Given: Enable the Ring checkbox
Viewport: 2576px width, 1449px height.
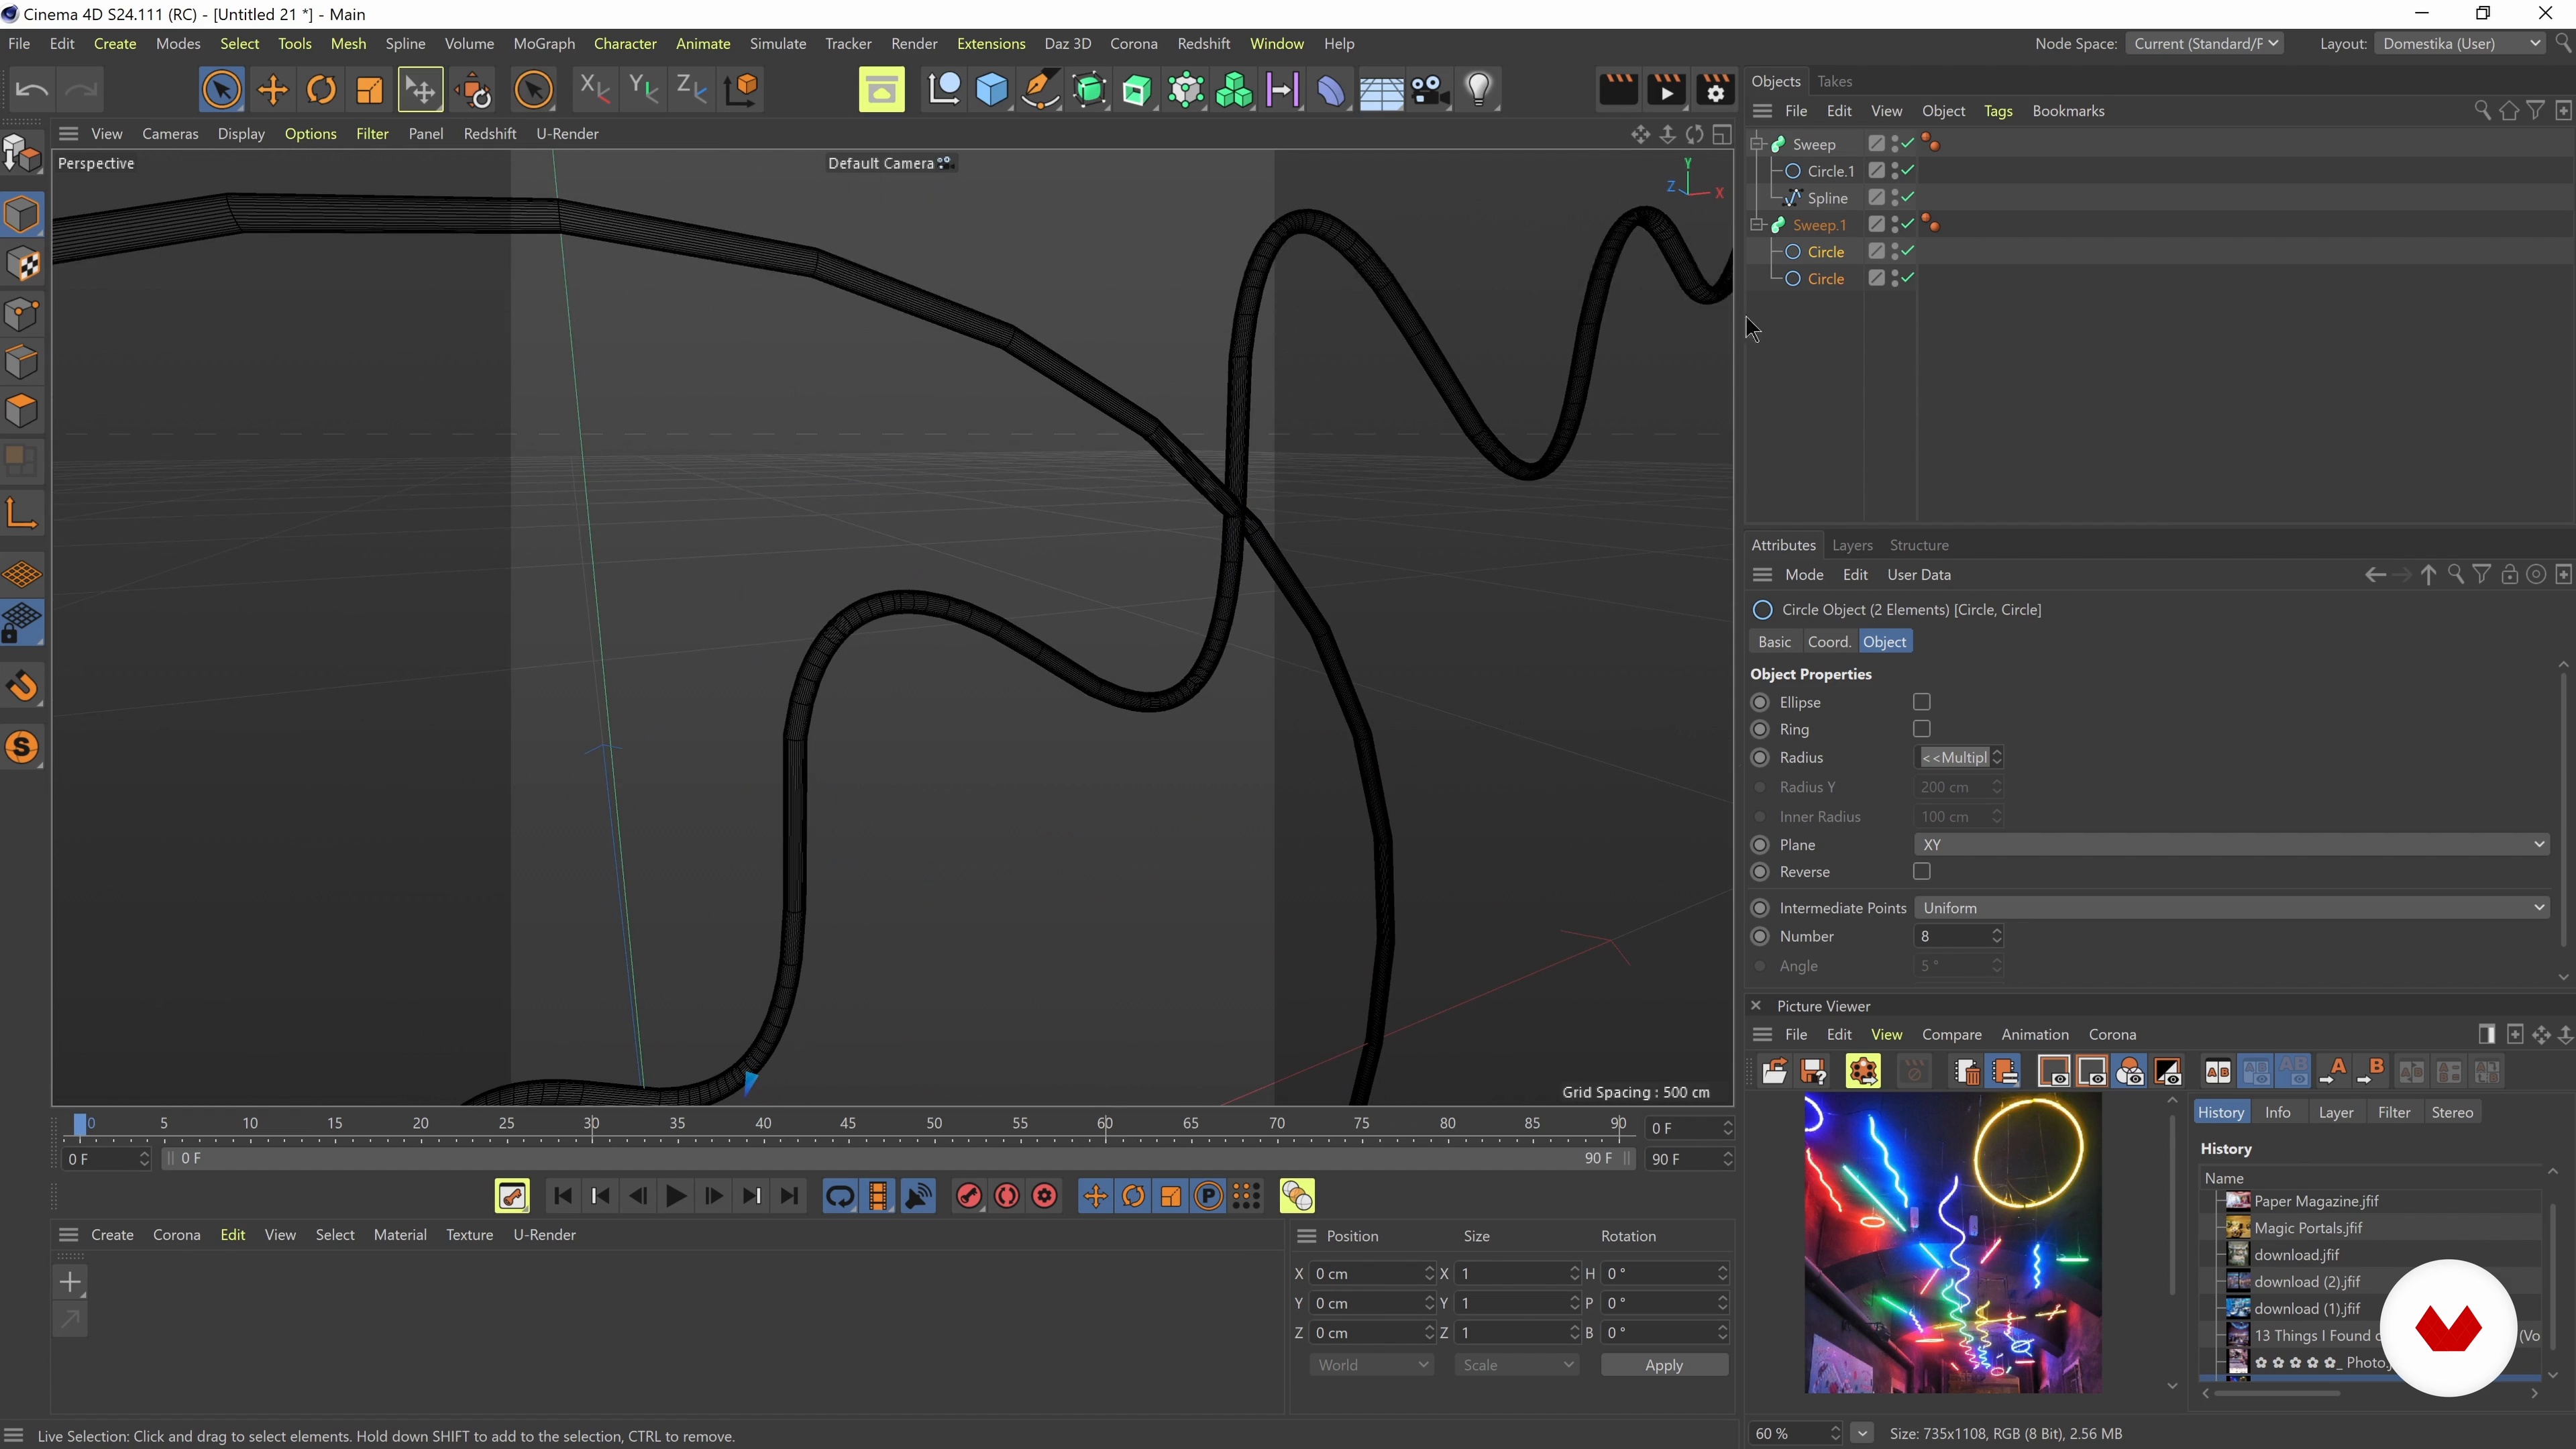Looking at the screenshot, I should point(1921,729).
